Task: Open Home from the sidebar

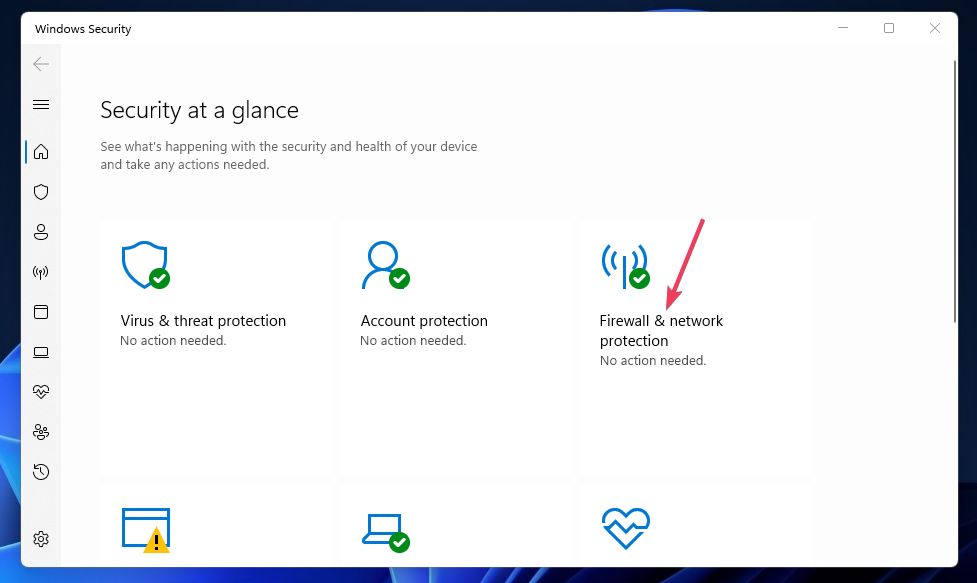Action: coord(40,151)
